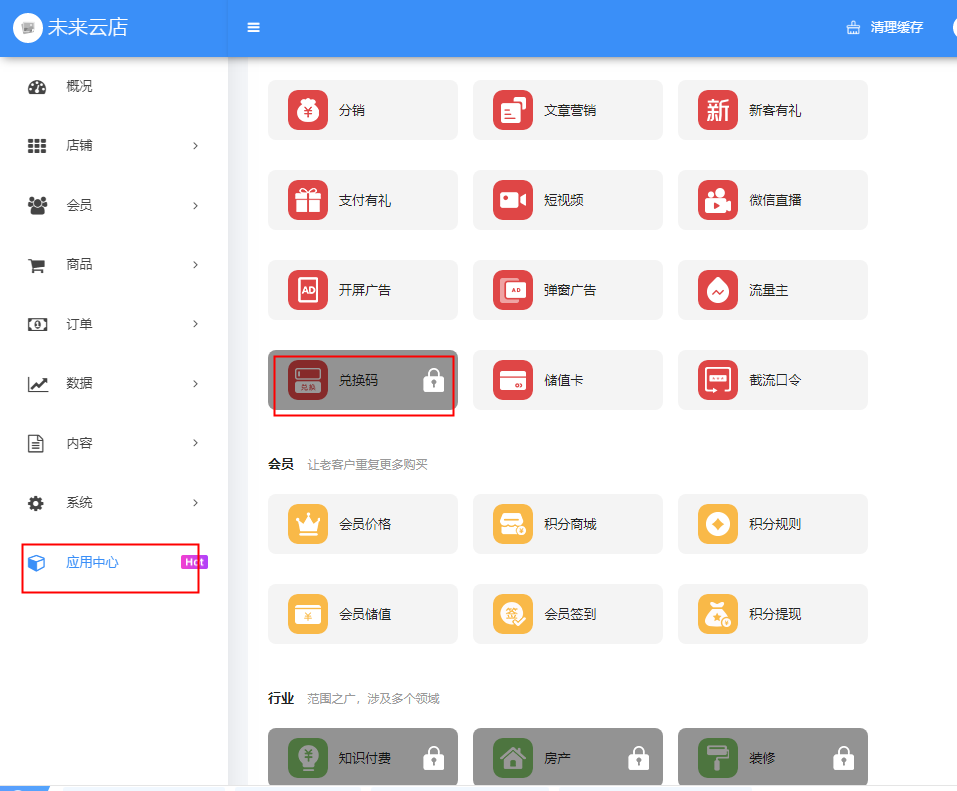Toggle the hamburger menu to collapse sidebar
The width and height of the screenshot is (957, 791).
[254, 28]
